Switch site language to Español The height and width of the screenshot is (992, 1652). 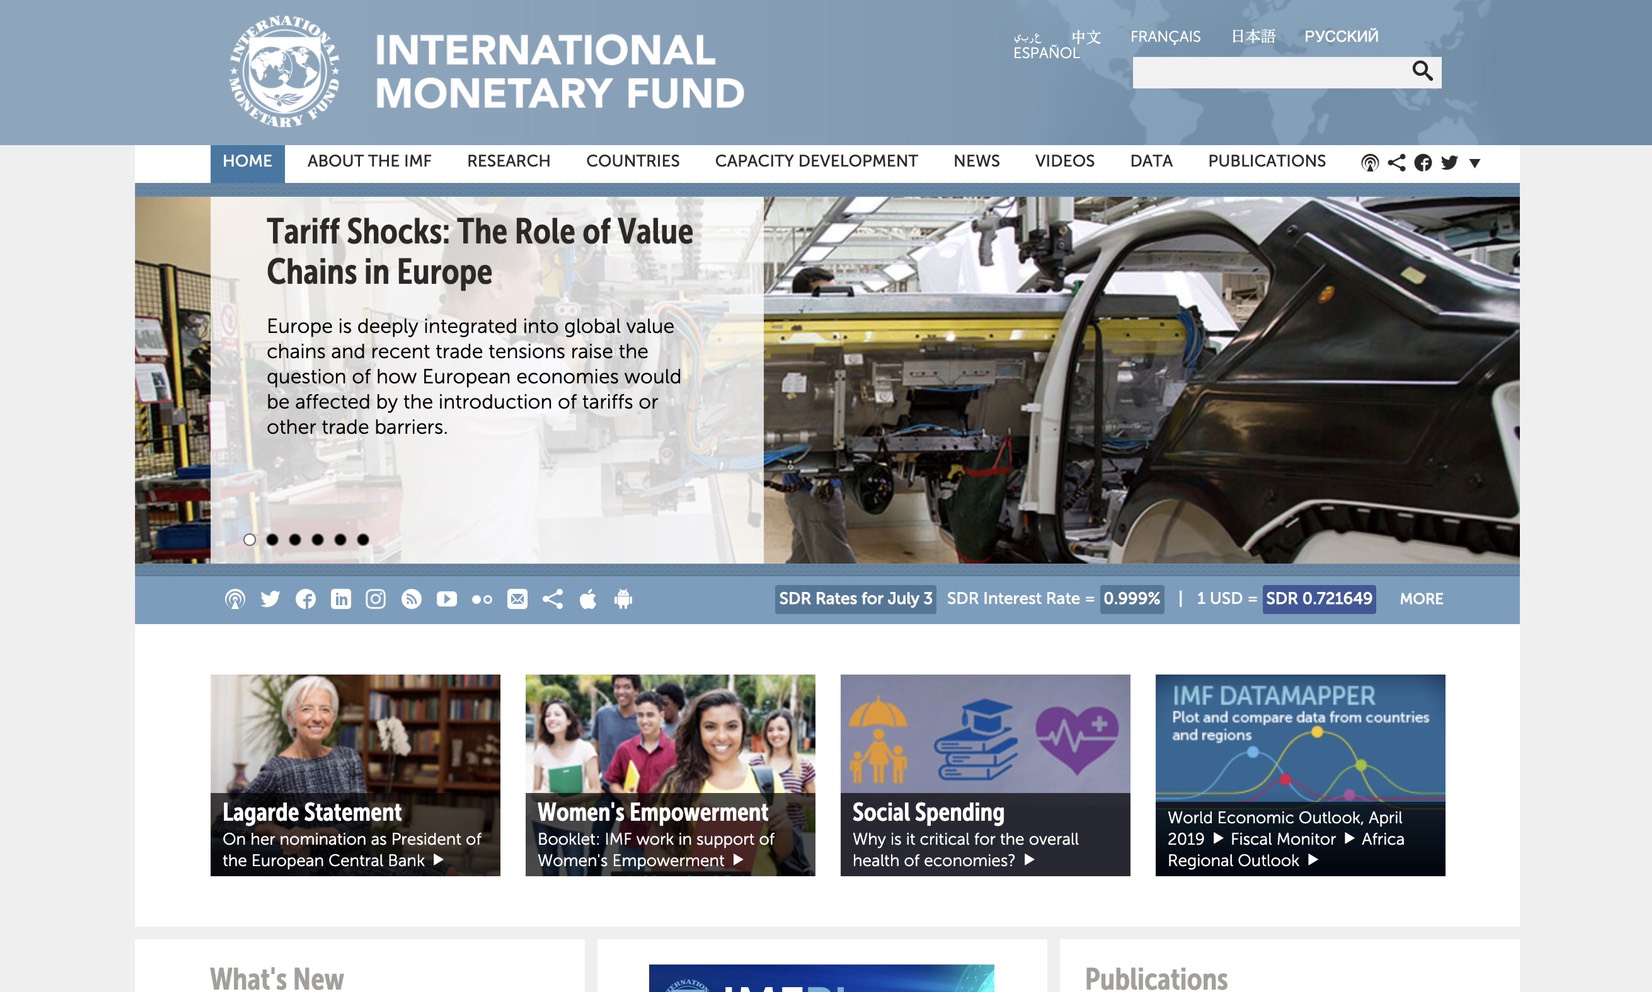pyautogui.click(x=1046, y=53)
